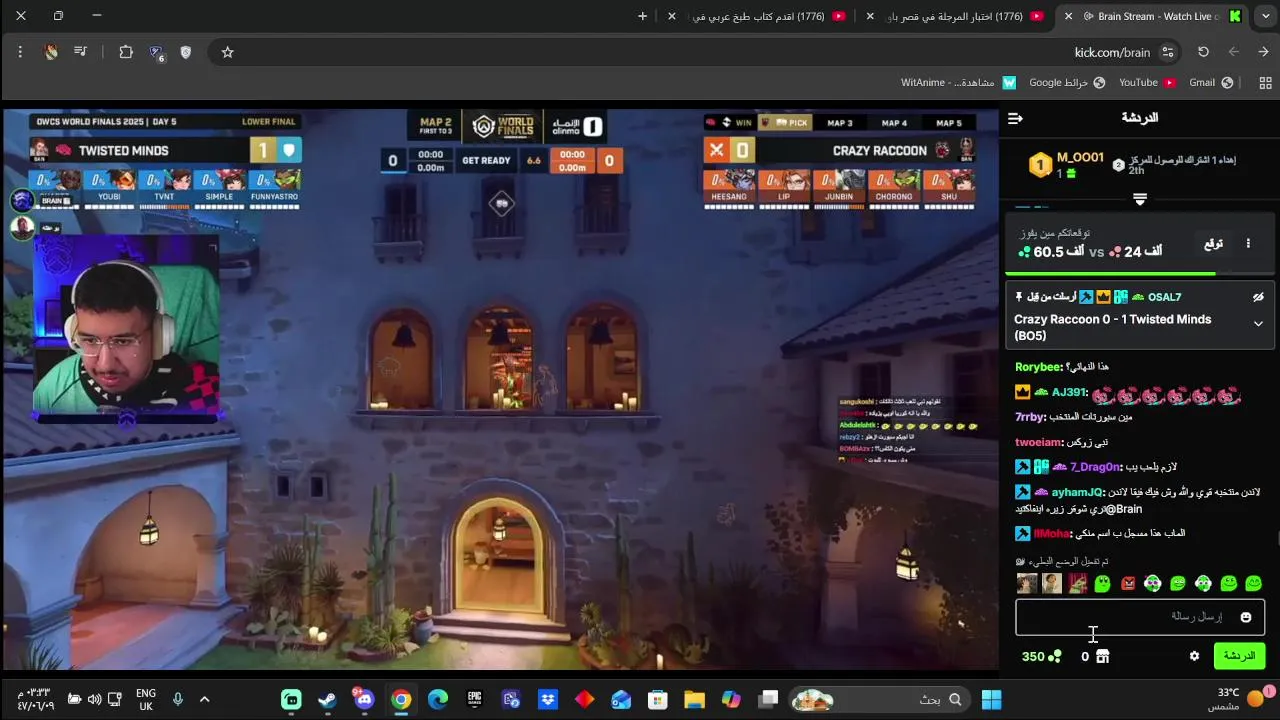This screenshot has height=720, width=1280.
Task: Open the Extensions puzzle icon
Action: (x=126, y=52)
